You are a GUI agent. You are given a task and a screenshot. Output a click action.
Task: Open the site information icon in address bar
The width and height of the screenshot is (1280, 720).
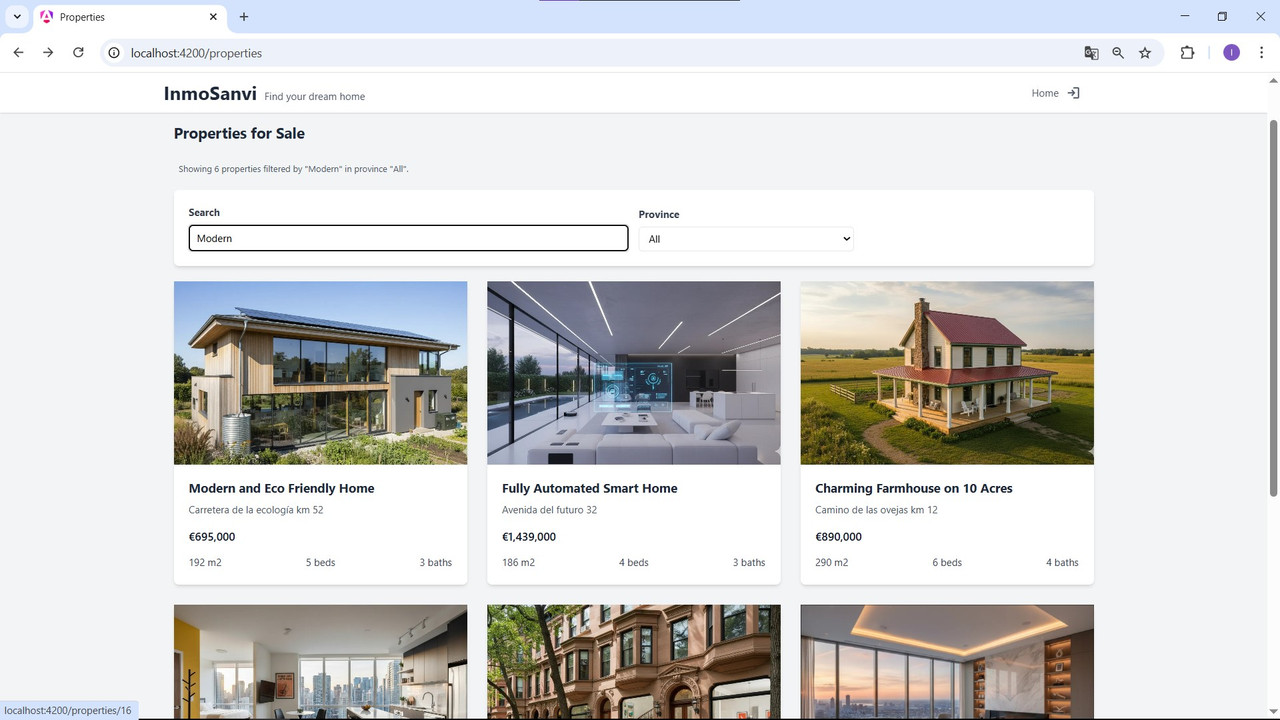(x=114, y=53)
